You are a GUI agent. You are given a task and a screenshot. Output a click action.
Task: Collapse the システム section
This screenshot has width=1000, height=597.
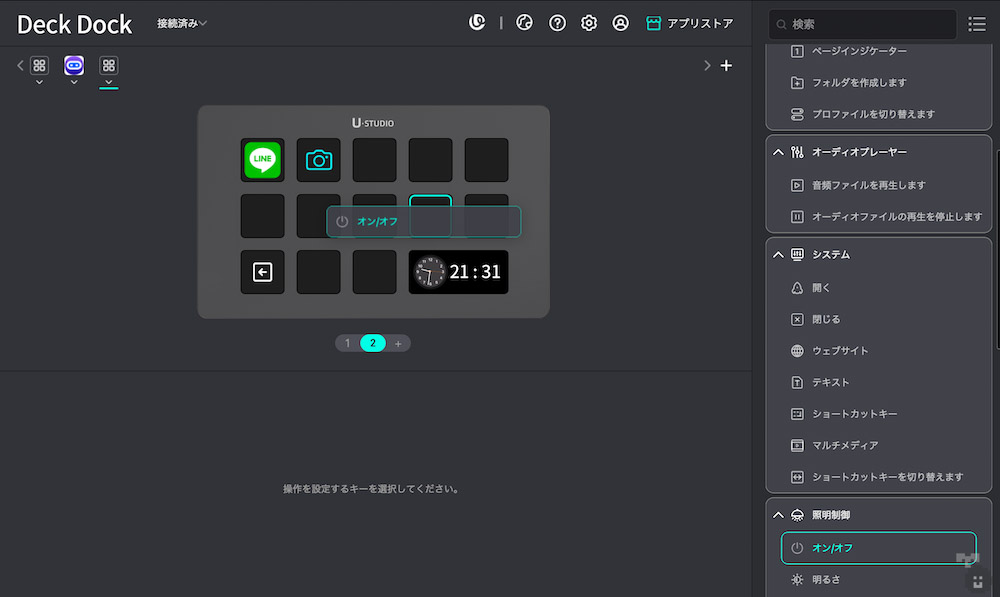(x=778, y=255)
